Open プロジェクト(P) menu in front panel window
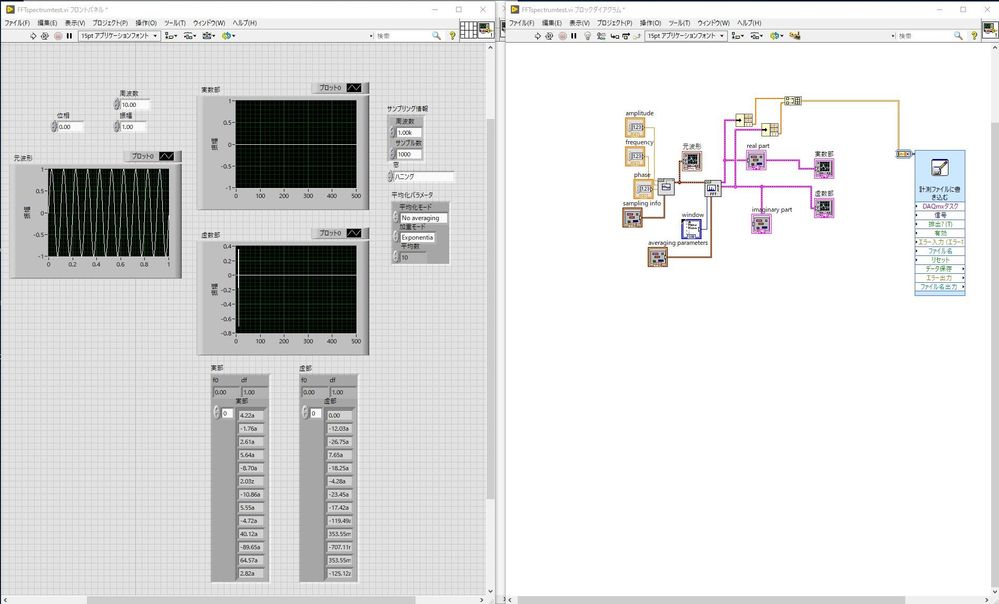The height and width of the screenshot is (604, 999). 110,23
